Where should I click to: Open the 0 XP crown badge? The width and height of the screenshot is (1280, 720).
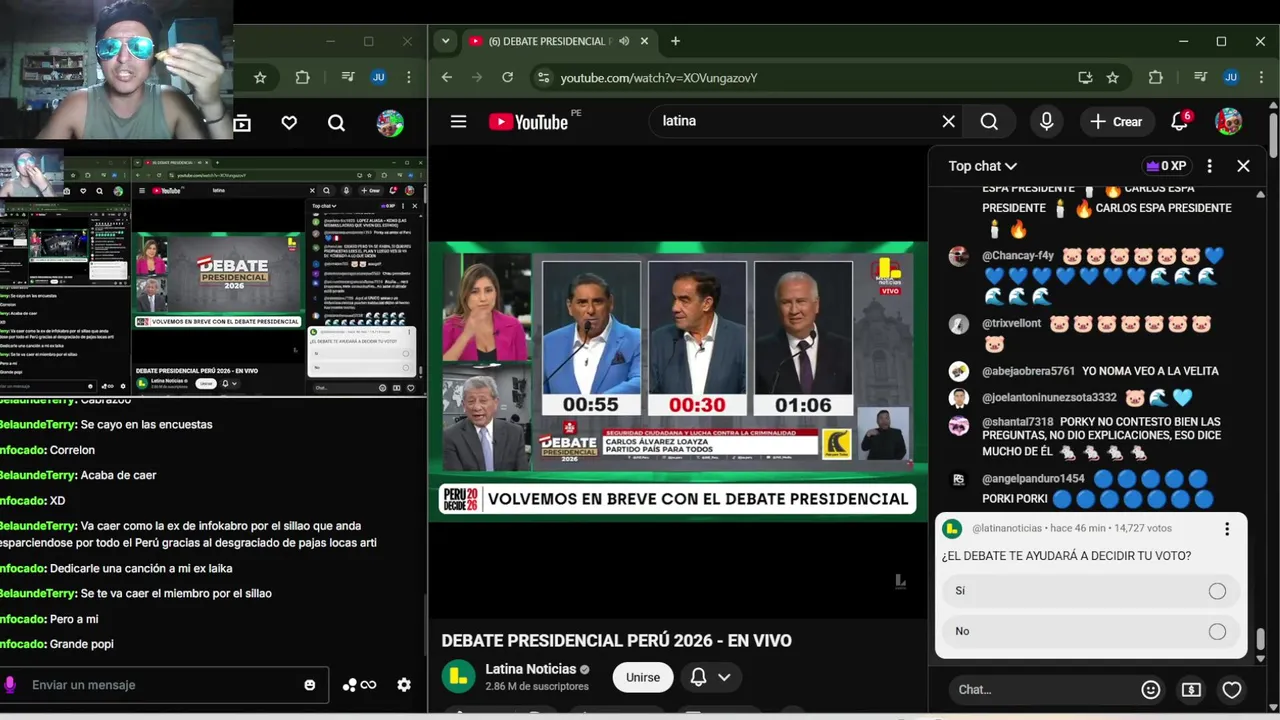pyautogui.click(x=1166, y=166)
